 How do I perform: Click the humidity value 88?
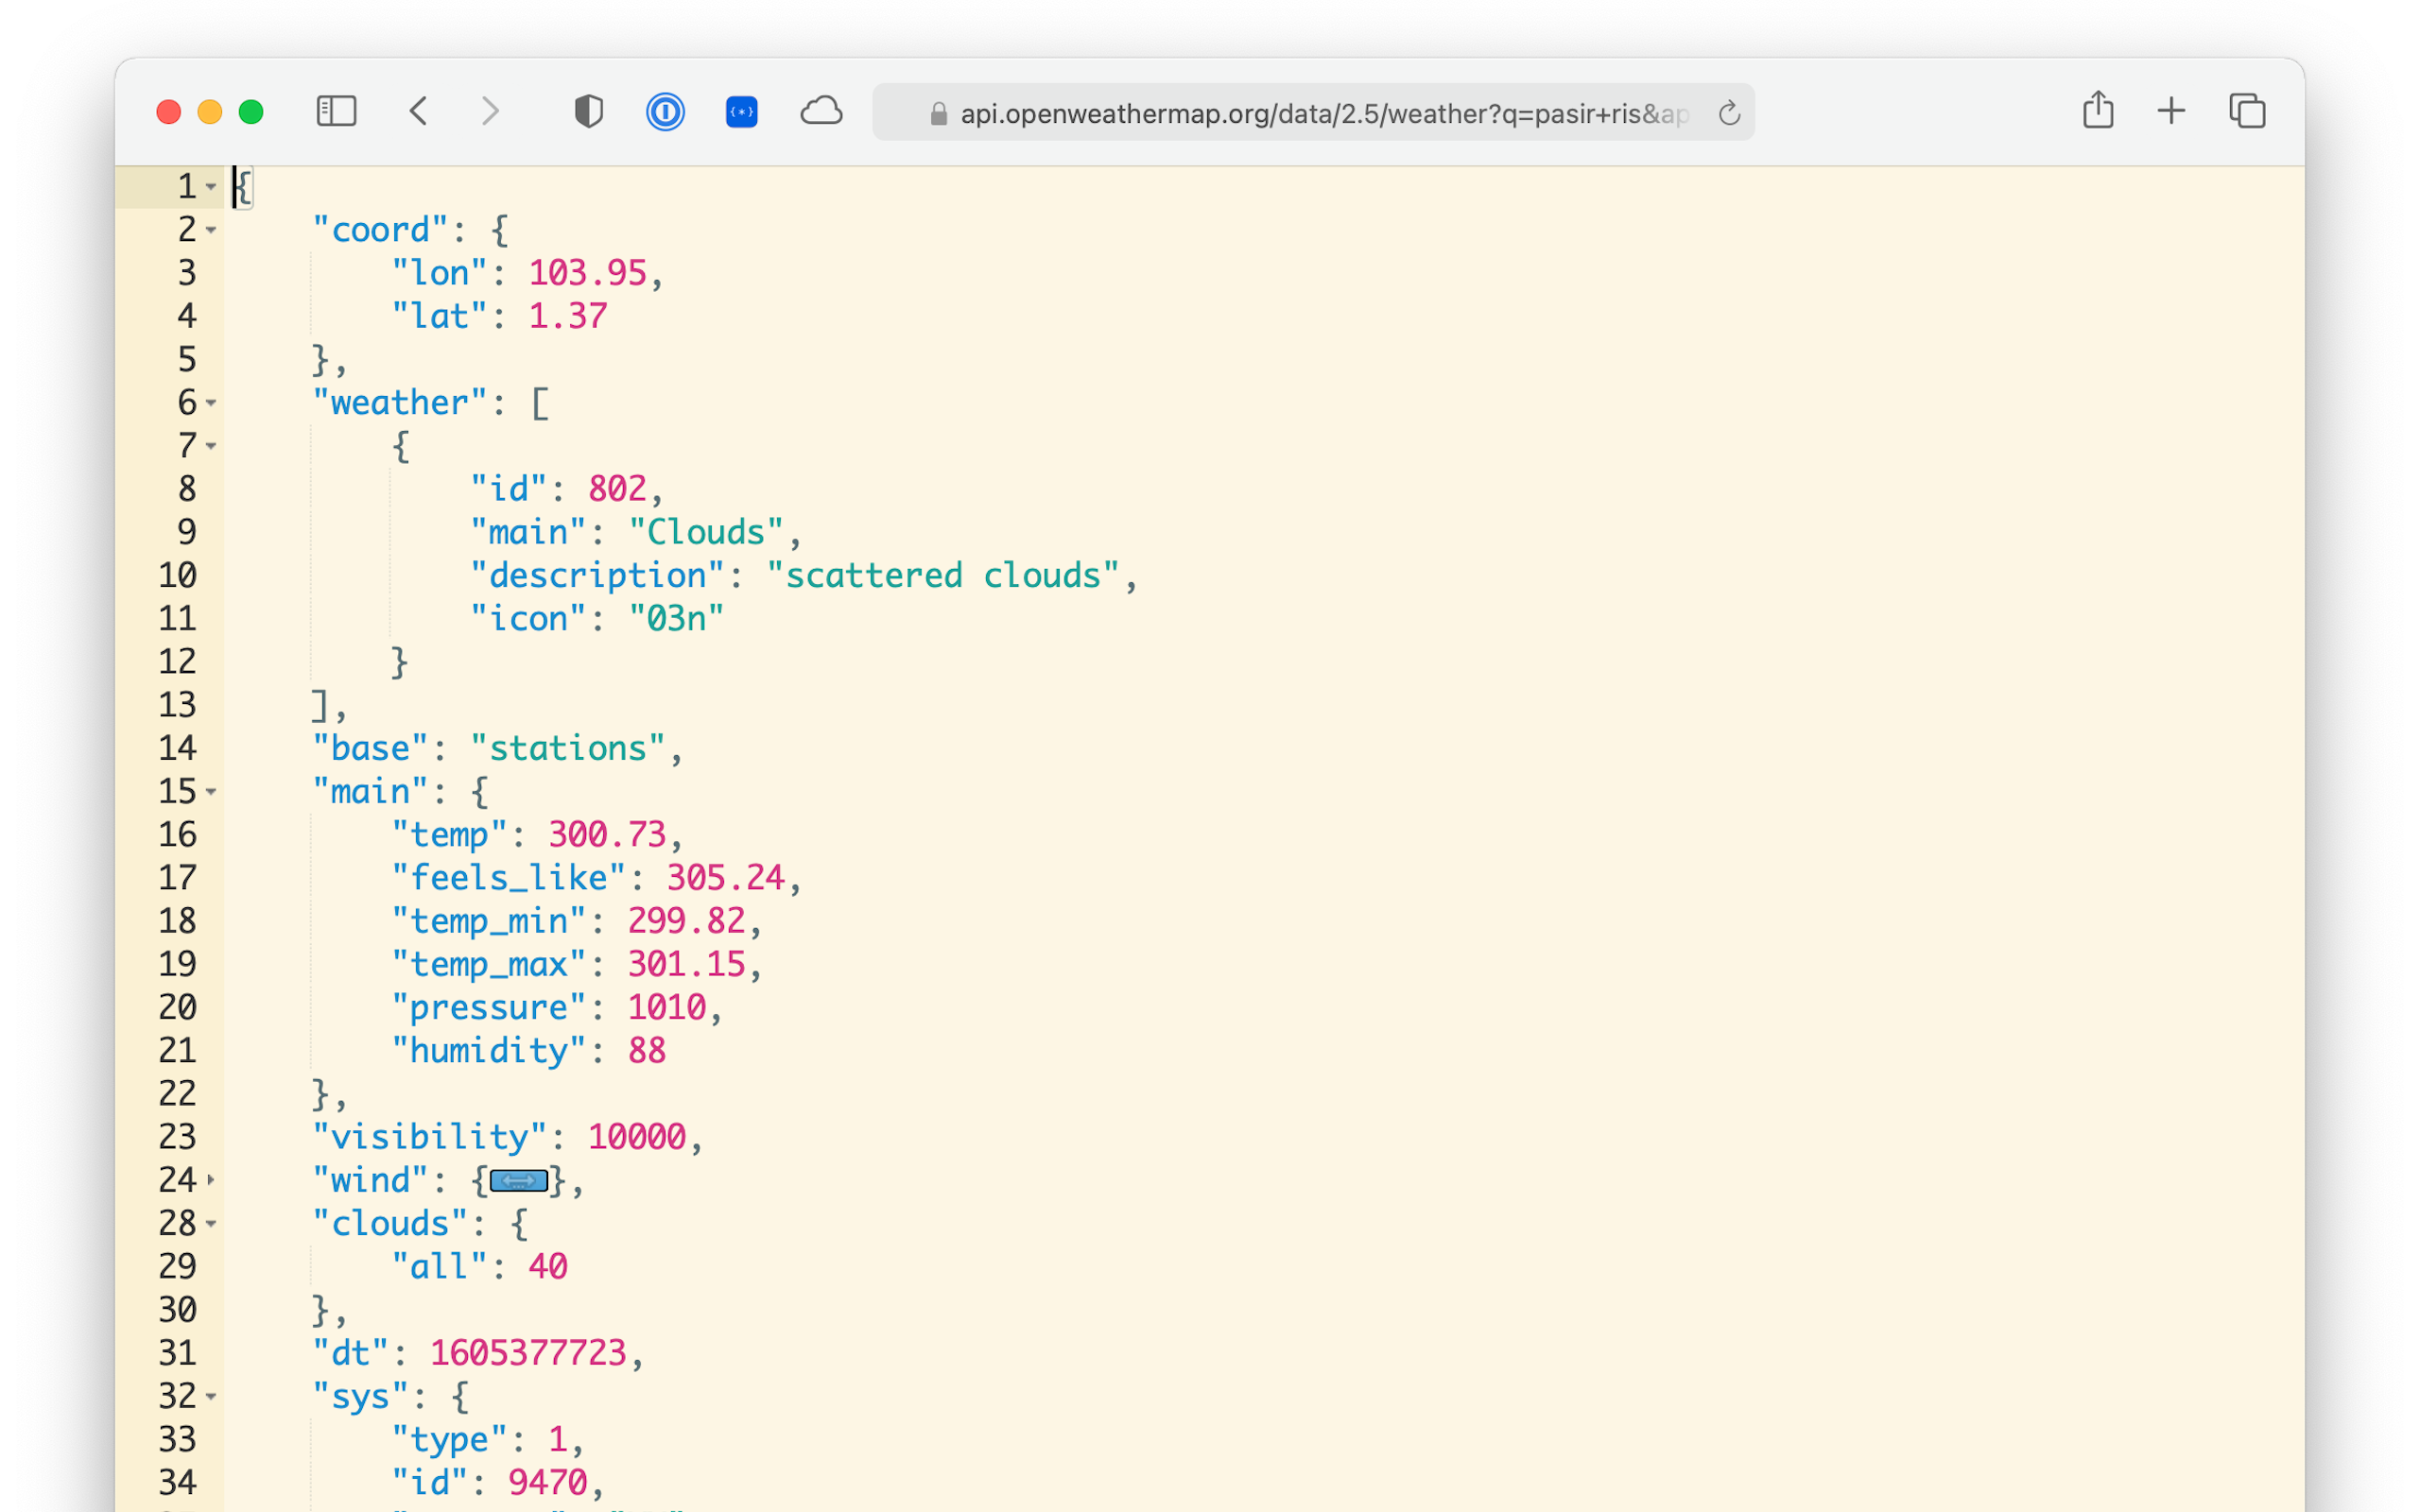647,1051
